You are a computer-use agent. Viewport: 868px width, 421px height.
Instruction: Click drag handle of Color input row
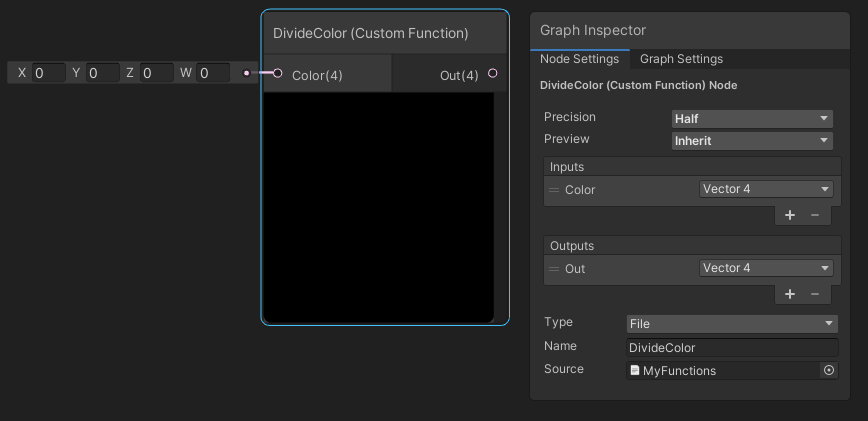point(554,190)
